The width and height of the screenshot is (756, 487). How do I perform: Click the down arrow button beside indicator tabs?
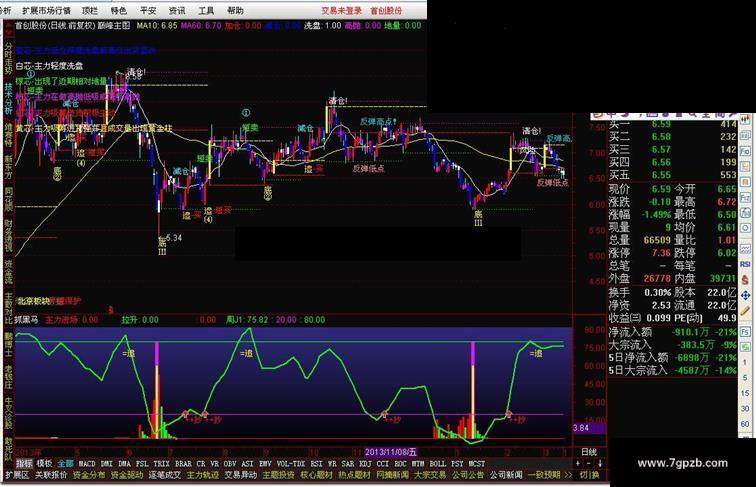tap(600, 463)
